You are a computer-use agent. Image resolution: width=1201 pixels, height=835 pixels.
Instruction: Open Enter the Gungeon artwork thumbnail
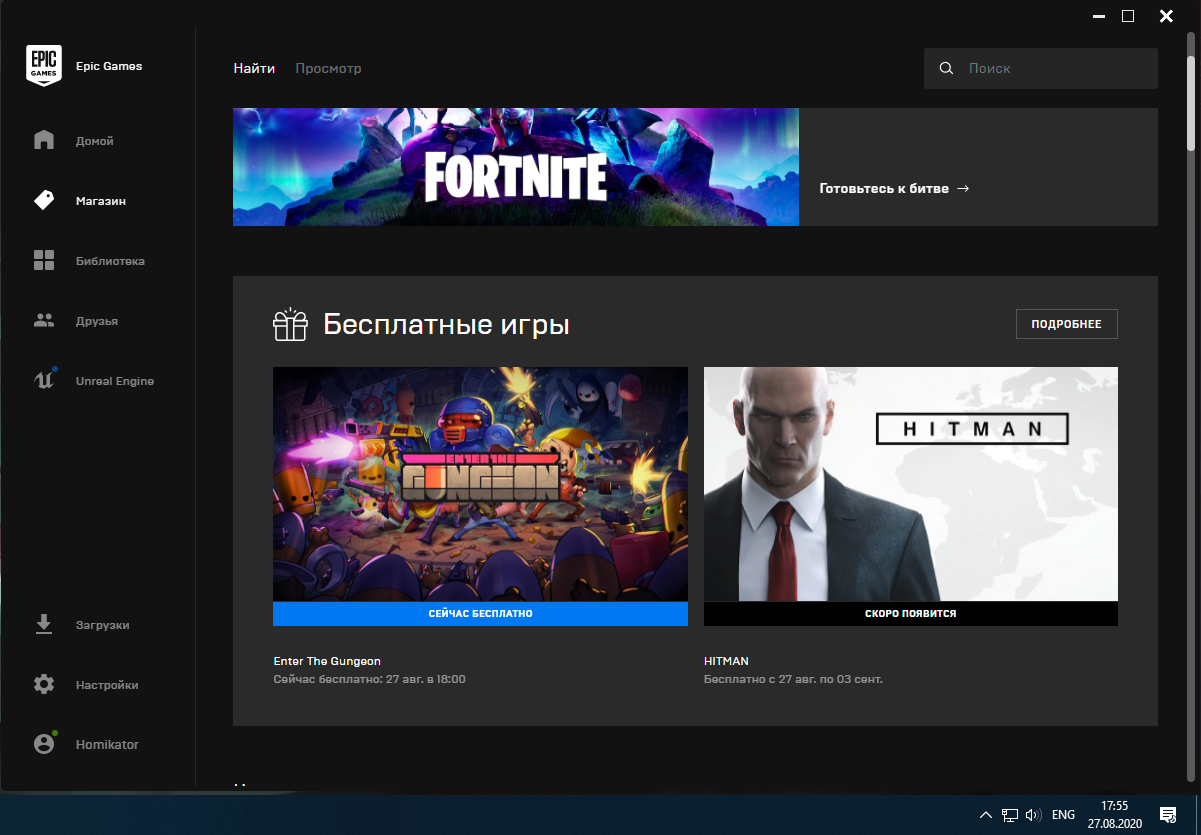(x=480, y=484)
